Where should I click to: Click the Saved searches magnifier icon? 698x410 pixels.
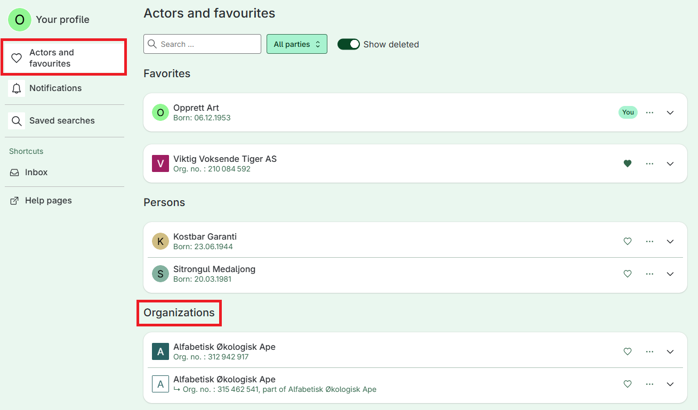(x=16, y=121)
